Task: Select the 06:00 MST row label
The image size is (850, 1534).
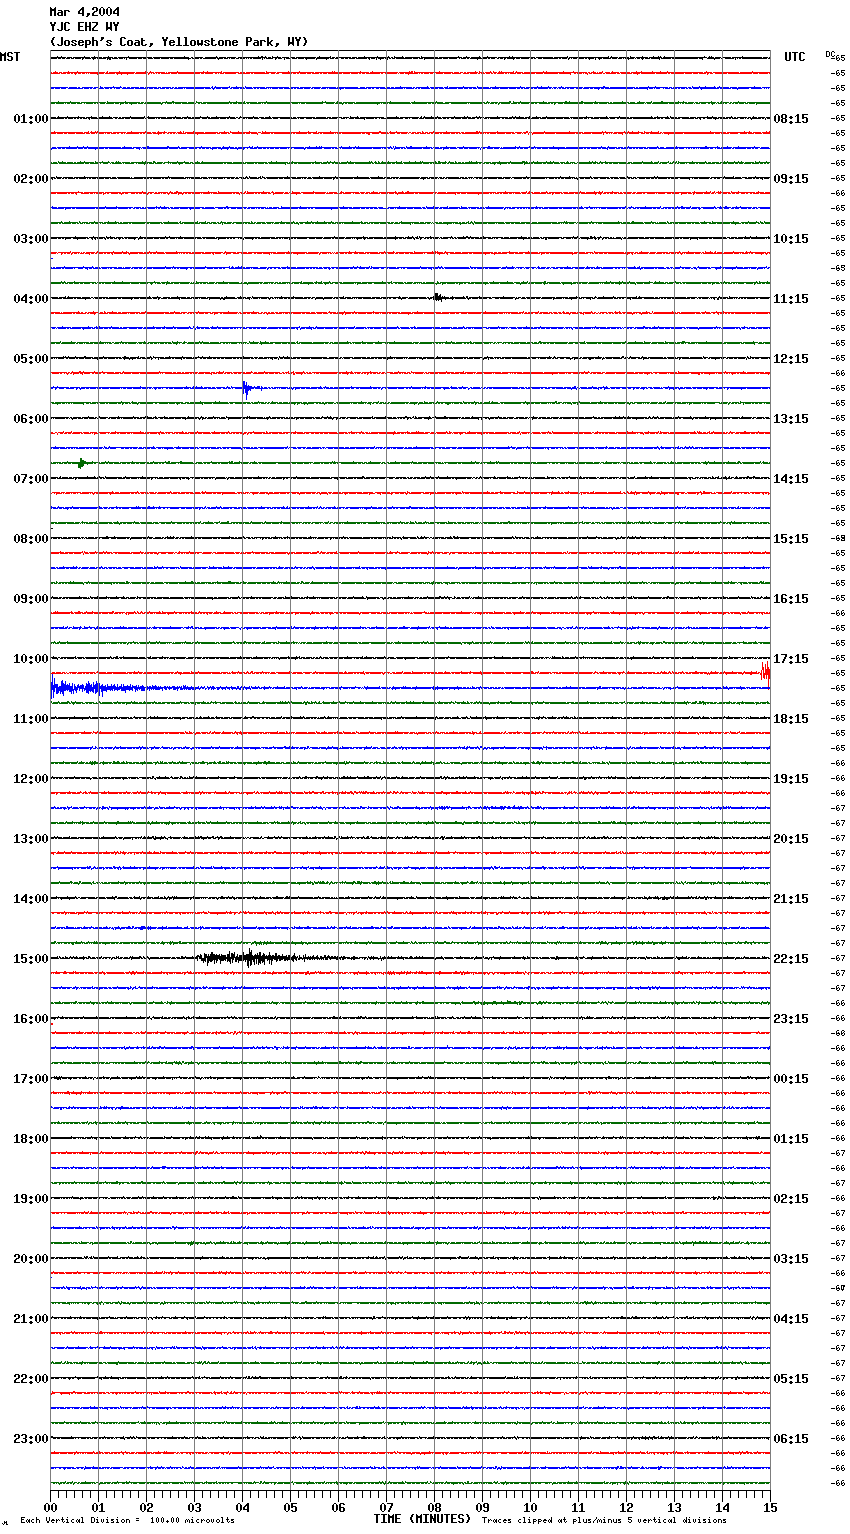Action: click(x=31, y=419)
